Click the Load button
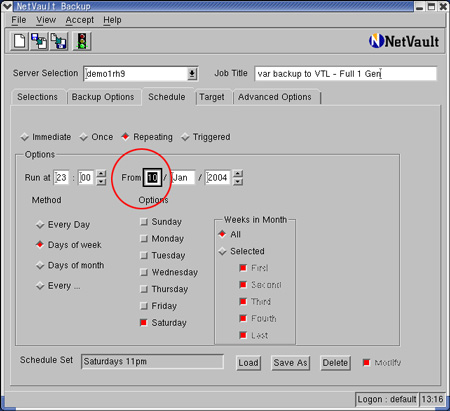 tap(248, 363)
